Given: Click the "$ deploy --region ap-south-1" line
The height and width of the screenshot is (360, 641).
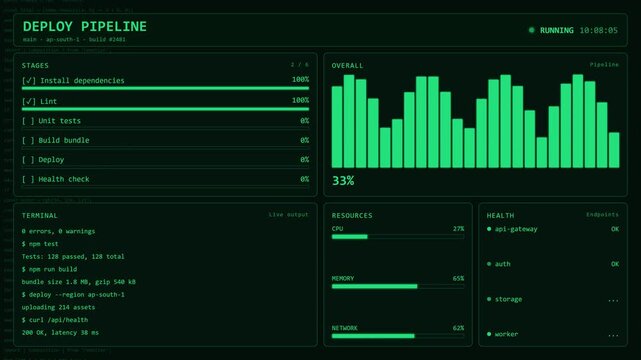Looking at the screenshot, I should point(73,295).
